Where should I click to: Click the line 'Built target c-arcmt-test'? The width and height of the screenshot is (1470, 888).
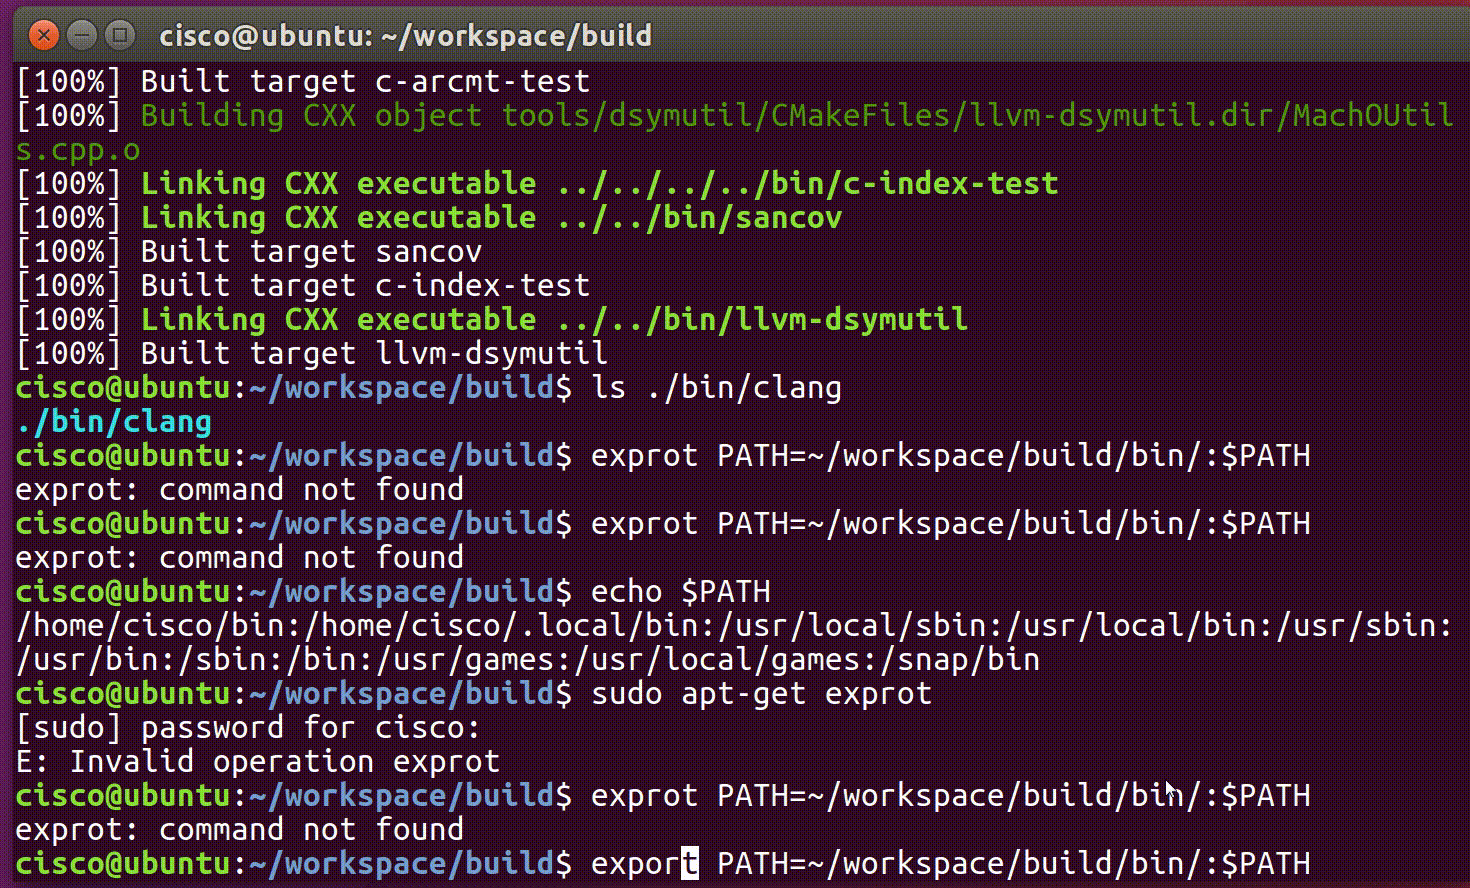pyautogui.click(x=303, y=82)
